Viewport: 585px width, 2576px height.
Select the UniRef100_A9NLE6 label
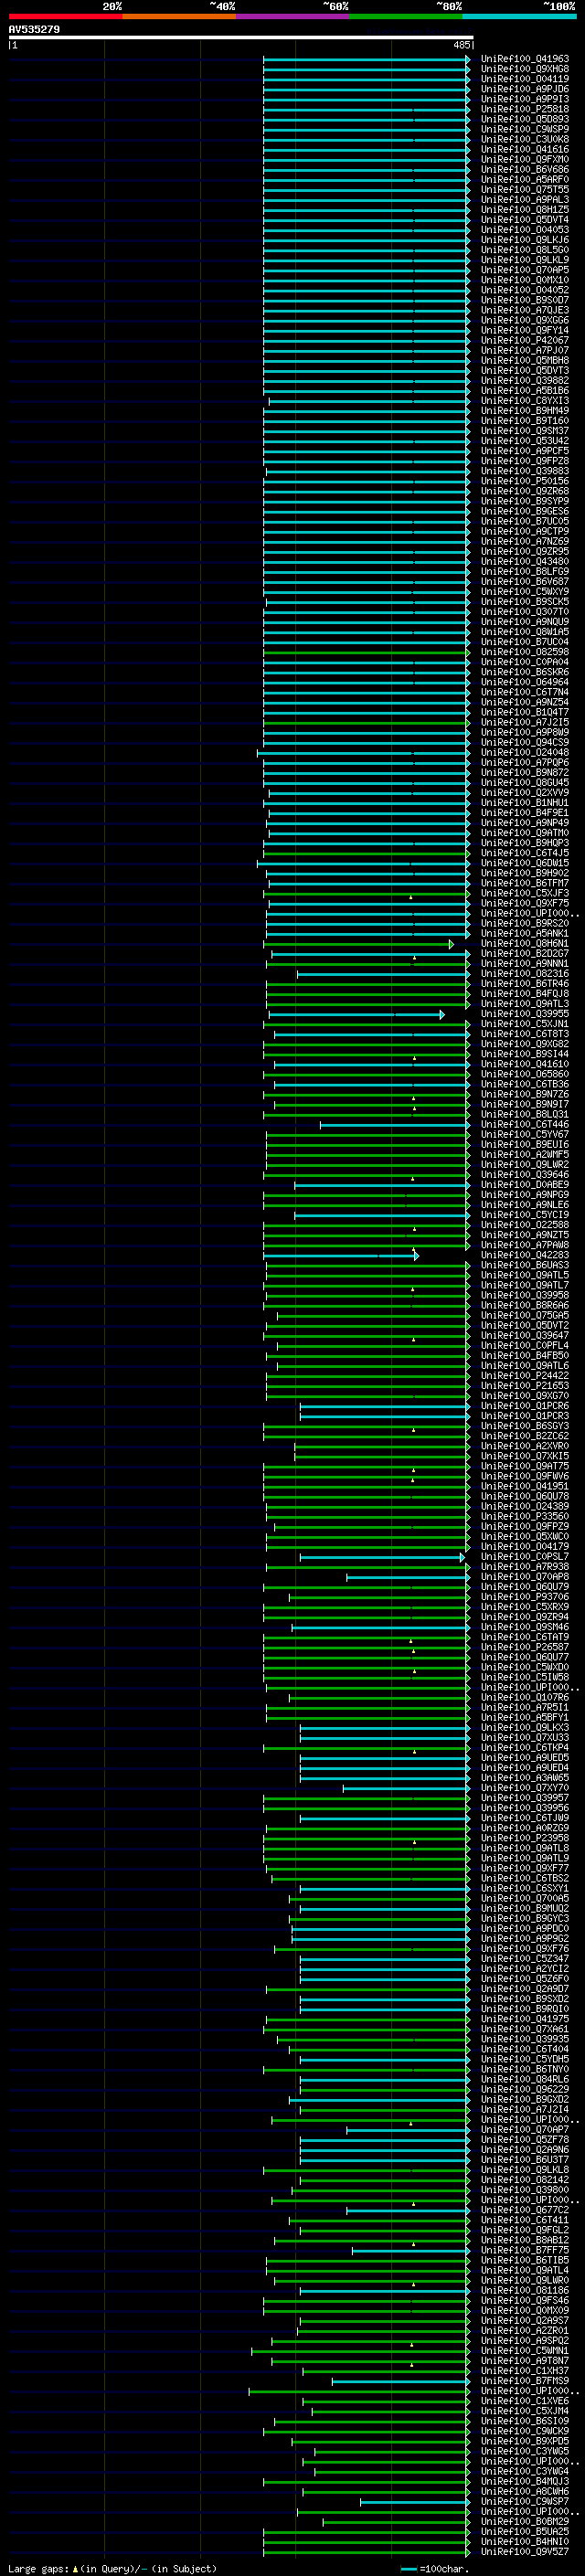(x=524, y=1205)
